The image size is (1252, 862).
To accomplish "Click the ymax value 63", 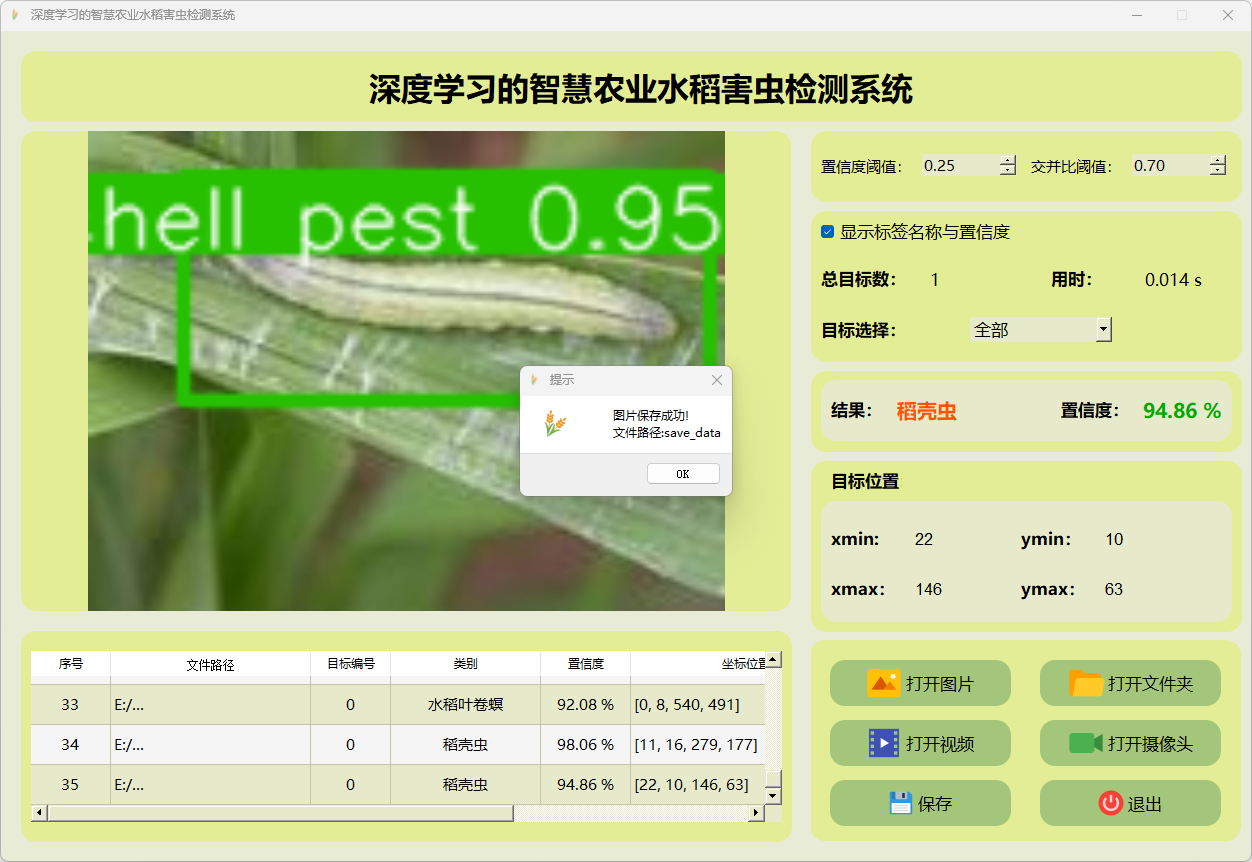I will [1114, 590].
